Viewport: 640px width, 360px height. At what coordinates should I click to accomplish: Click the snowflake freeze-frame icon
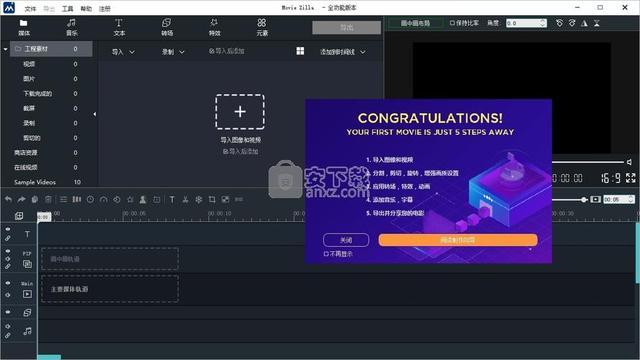click(x=198, y=199)
